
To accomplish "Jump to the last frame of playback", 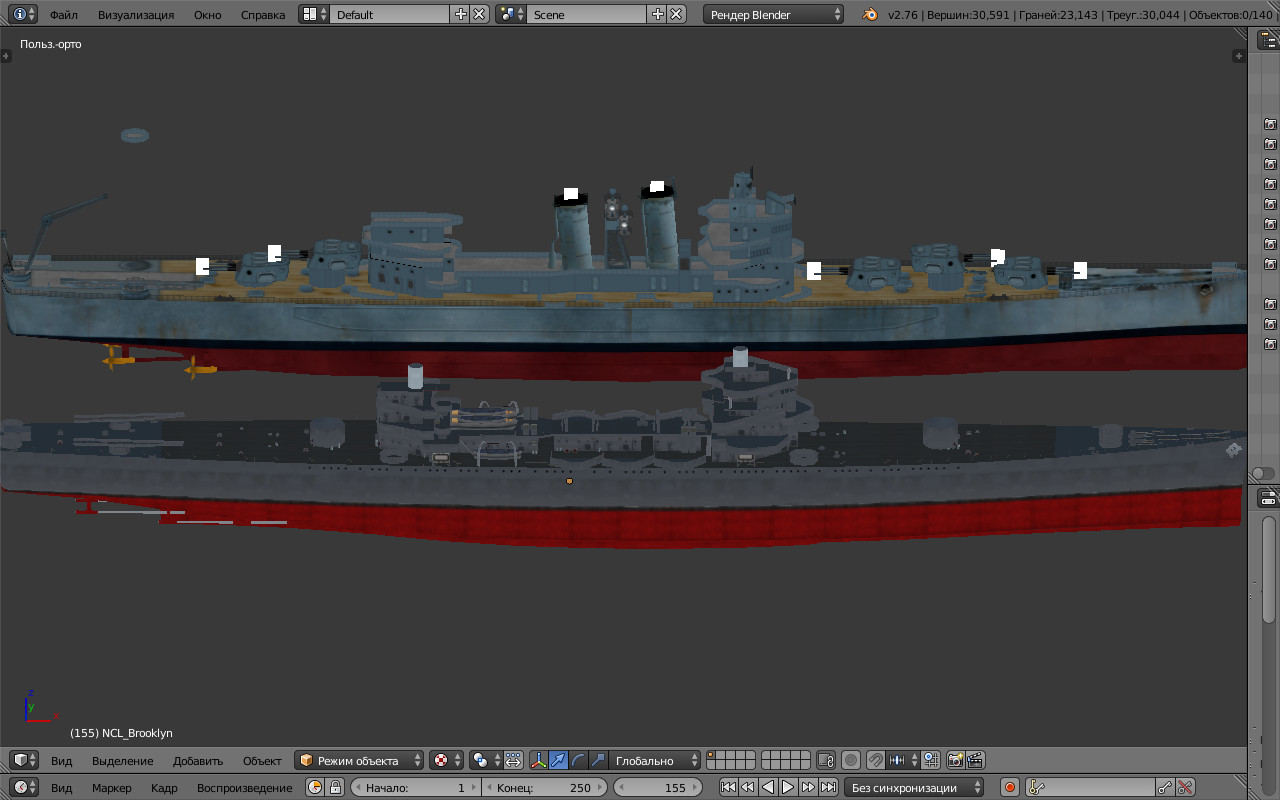I will pyautogui.click(x=828, y=788).
